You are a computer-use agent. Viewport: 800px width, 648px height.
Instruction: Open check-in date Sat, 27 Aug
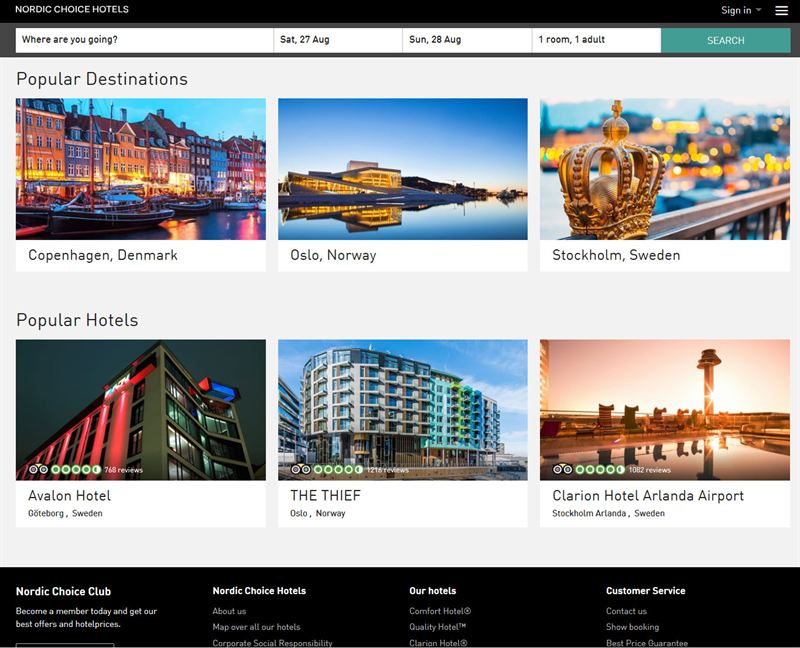coord(338,40)
